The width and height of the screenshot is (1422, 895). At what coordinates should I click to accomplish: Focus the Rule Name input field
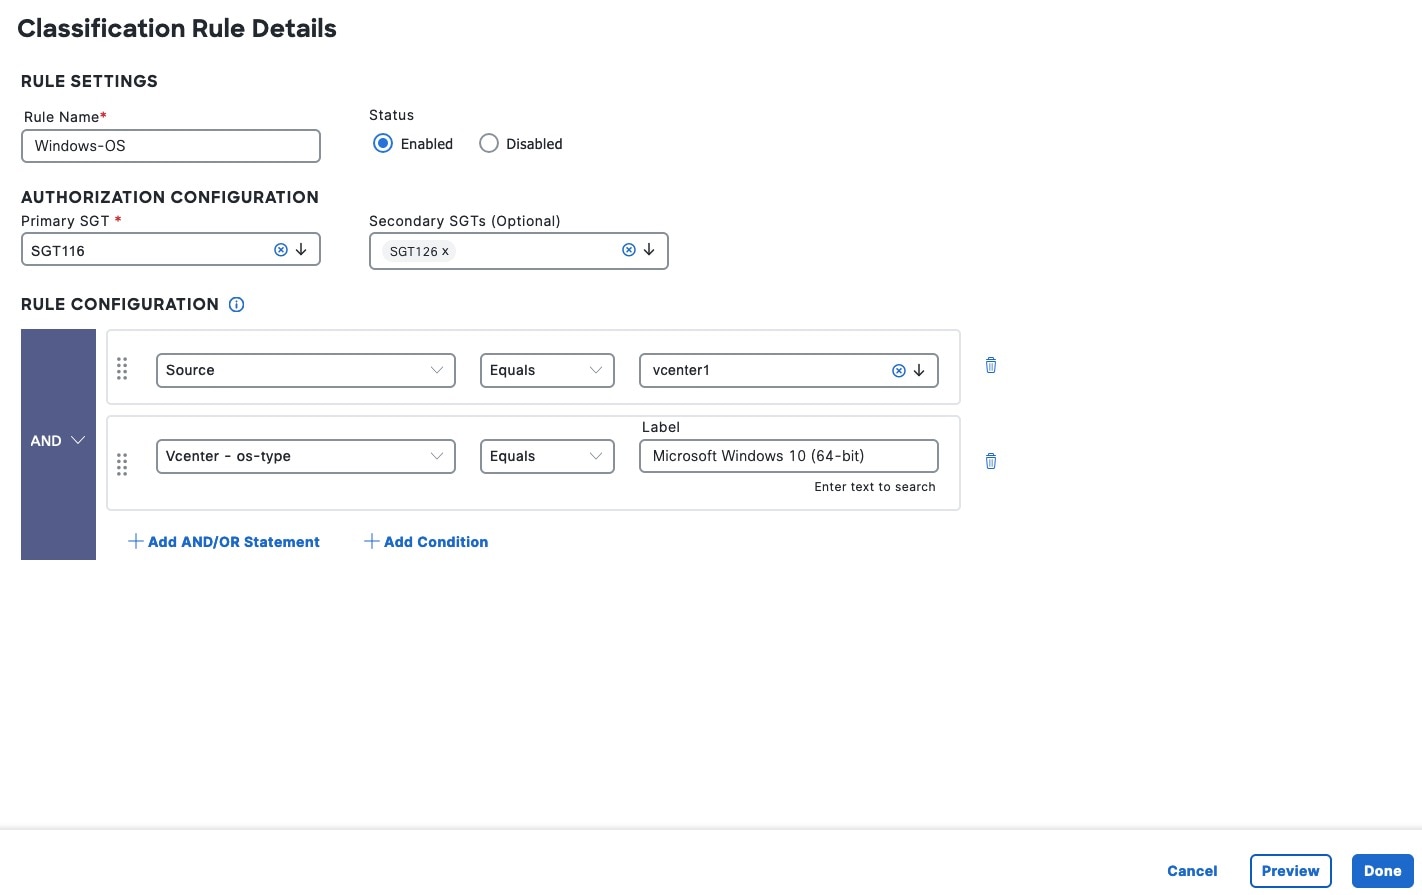pos(171,146)
